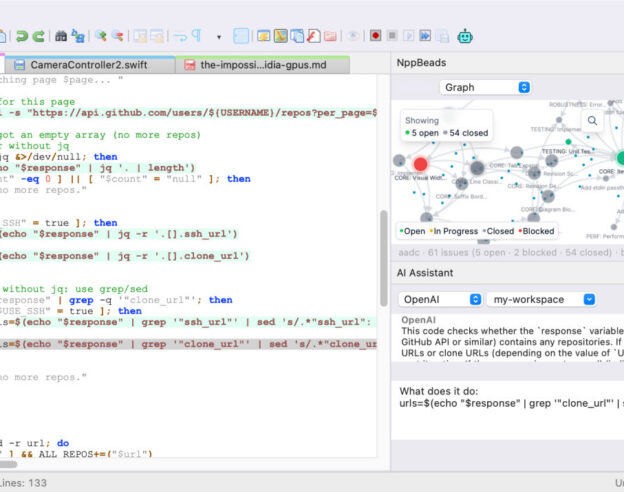
Task: Open the Find and Replace tool
Action: [78, 36]
